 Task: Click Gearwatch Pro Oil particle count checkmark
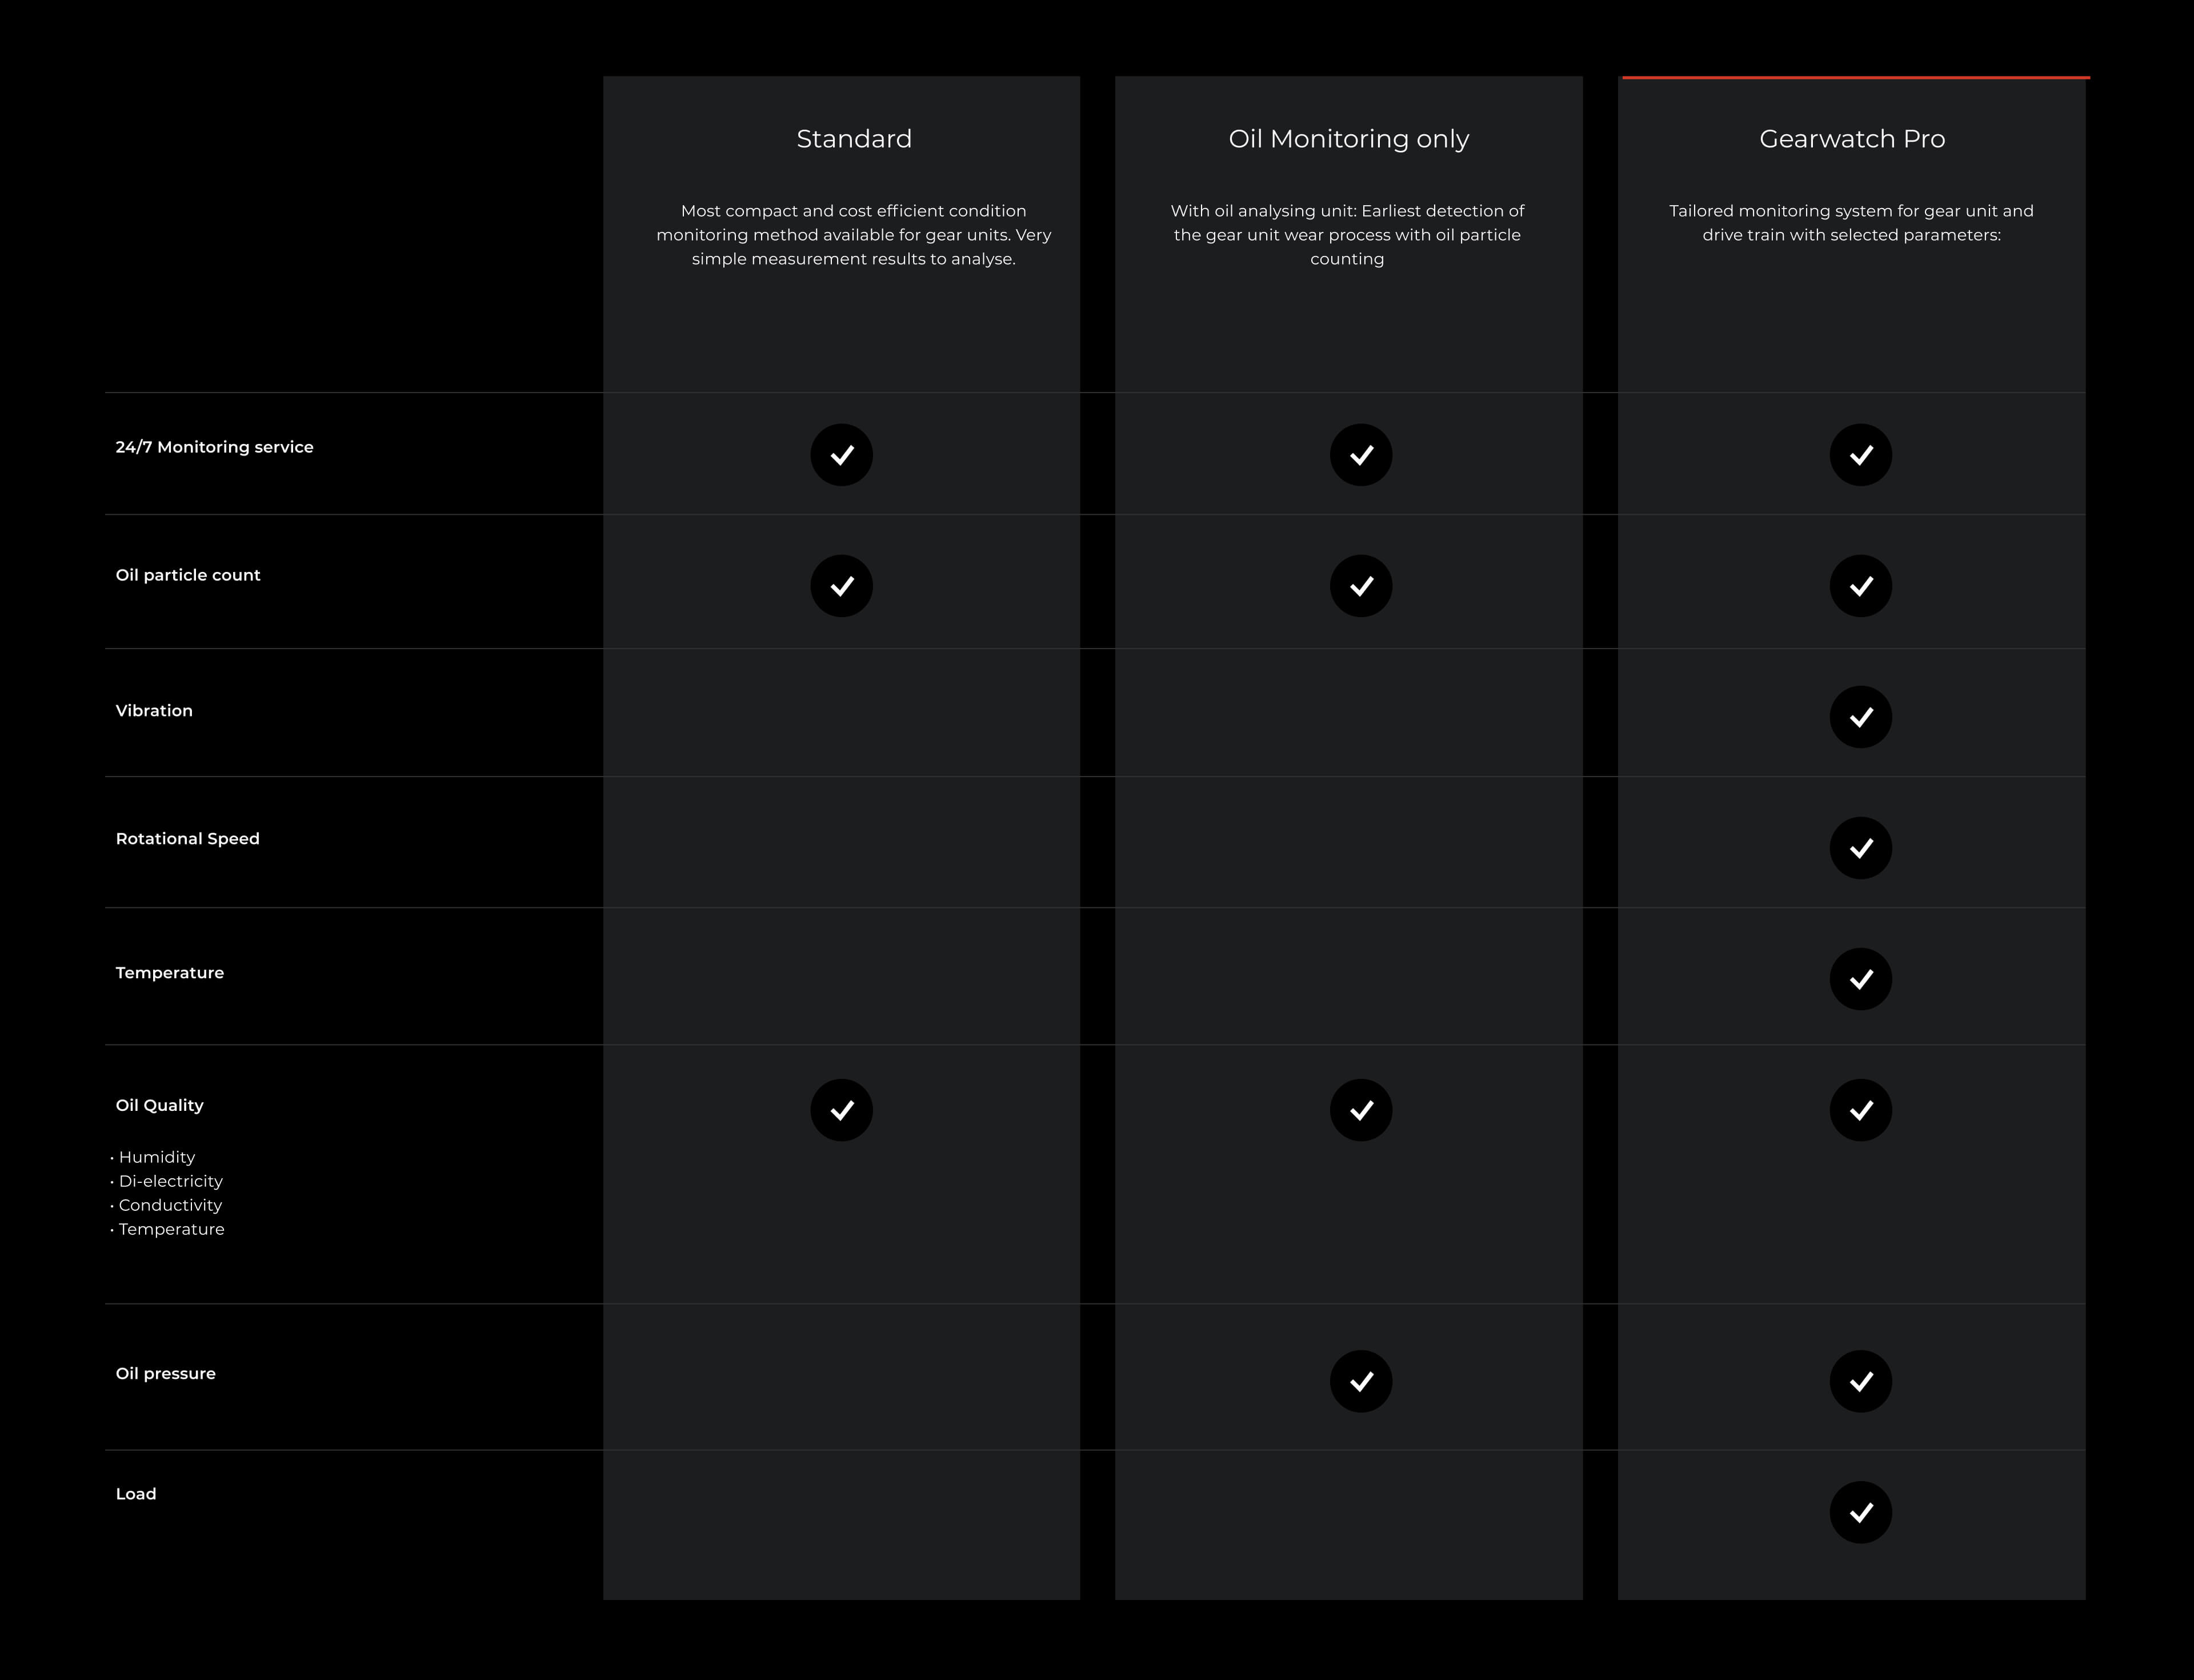(x=1861, y=586)
